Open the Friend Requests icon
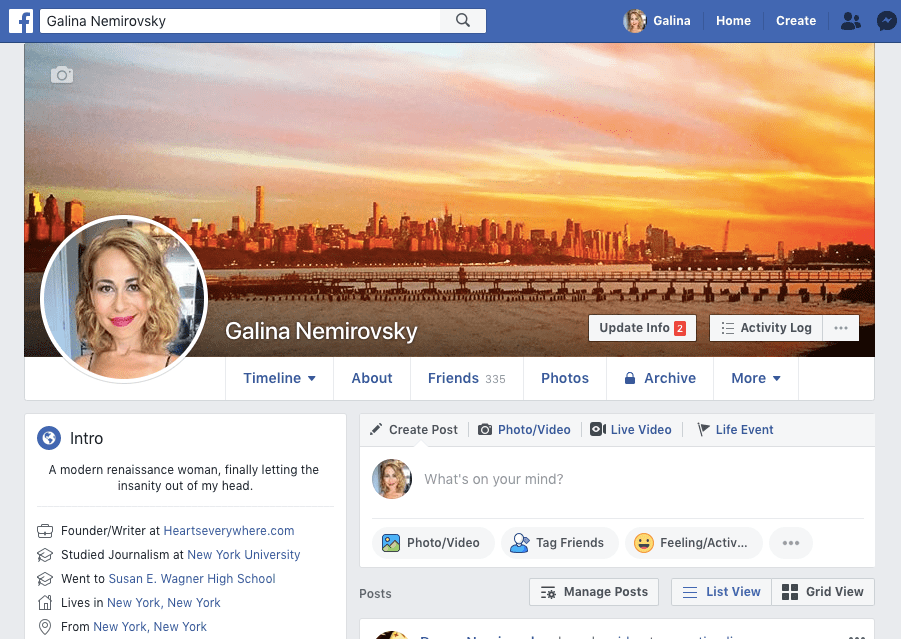The width and height of the screenshot is (901, 639). [850, 21]
